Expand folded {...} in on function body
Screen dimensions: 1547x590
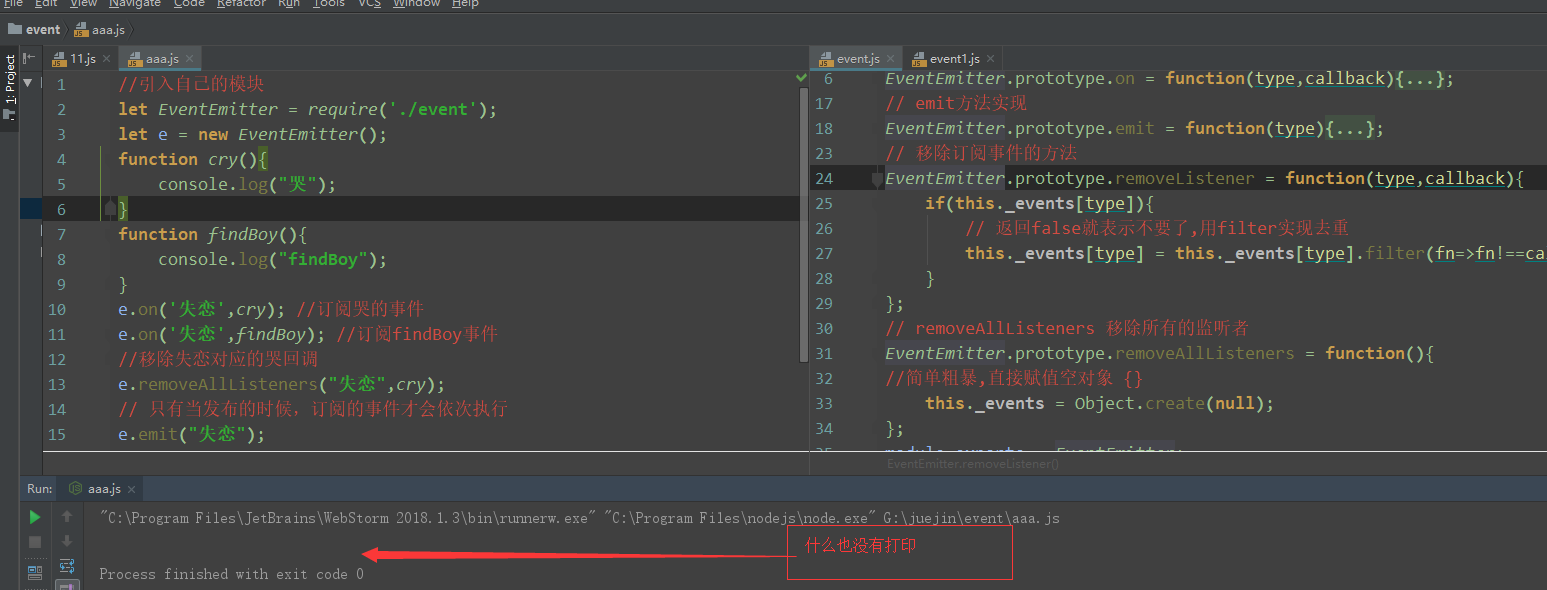tap(1420, 79)
